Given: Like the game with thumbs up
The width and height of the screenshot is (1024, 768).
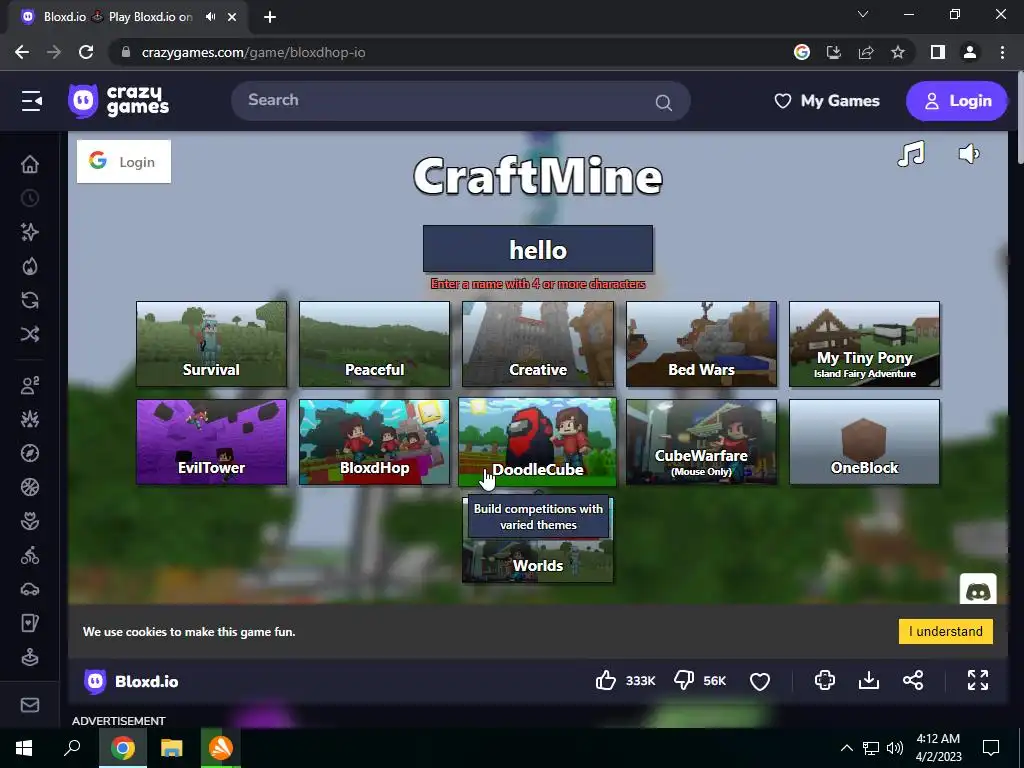Looking at the screenshot, I should (606, 680).
